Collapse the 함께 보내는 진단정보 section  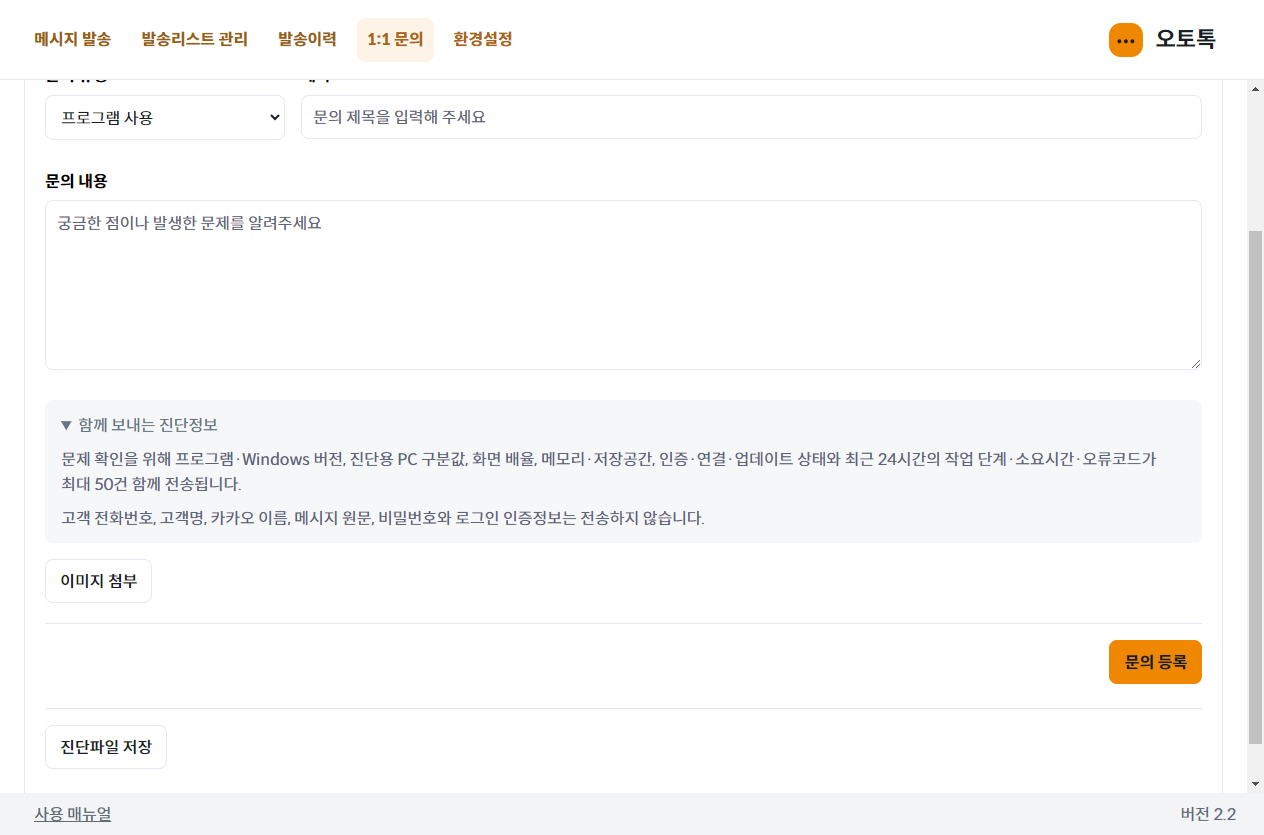(x=139, y=425)
